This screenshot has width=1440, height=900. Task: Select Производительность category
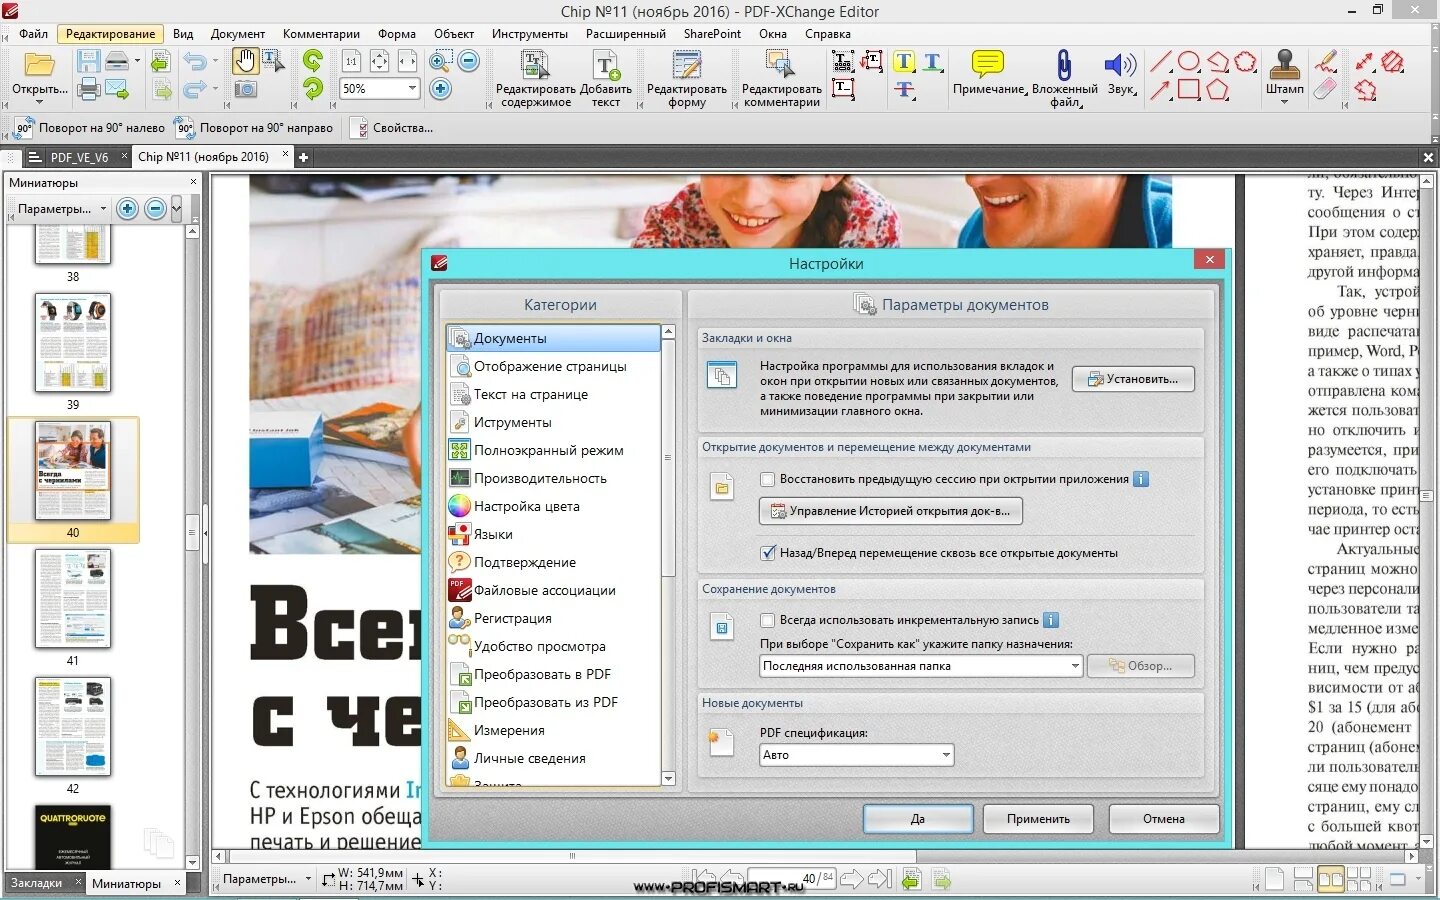[x=553, y=478]
